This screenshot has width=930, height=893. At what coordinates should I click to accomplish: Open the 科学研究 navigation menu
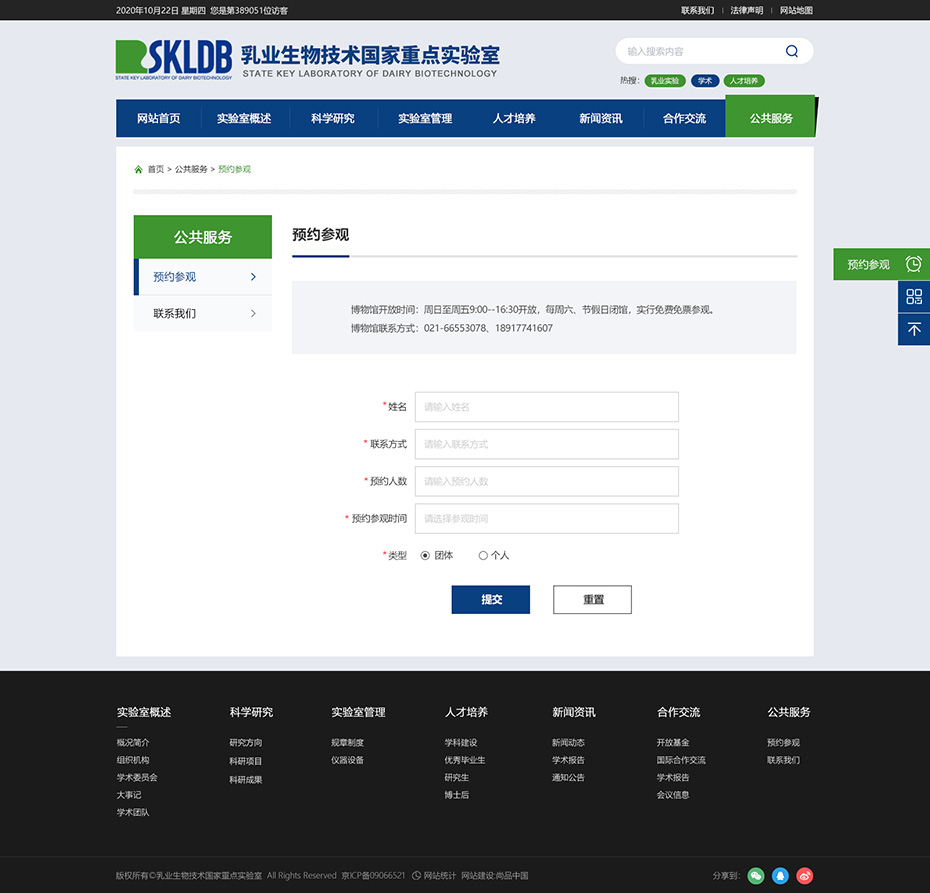coord(332,118)
